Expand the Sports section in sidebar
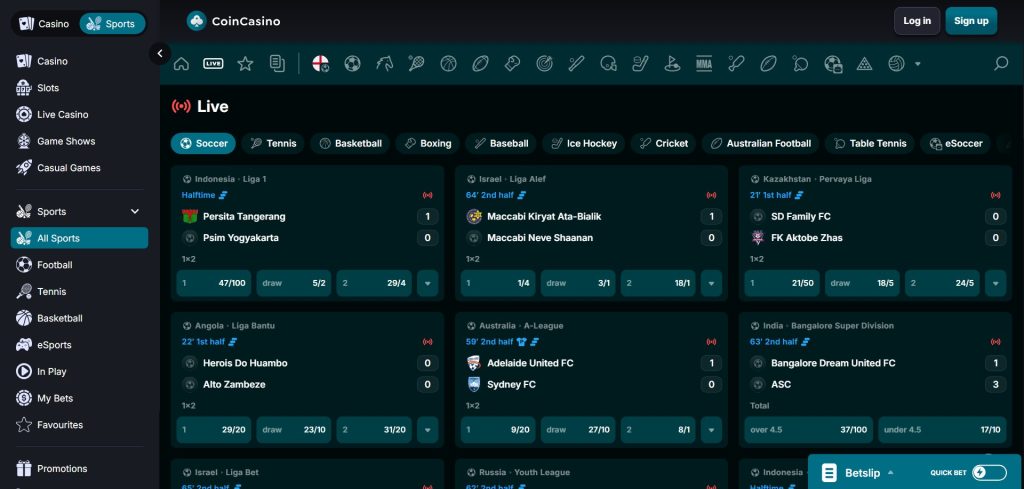 (135, 212)
